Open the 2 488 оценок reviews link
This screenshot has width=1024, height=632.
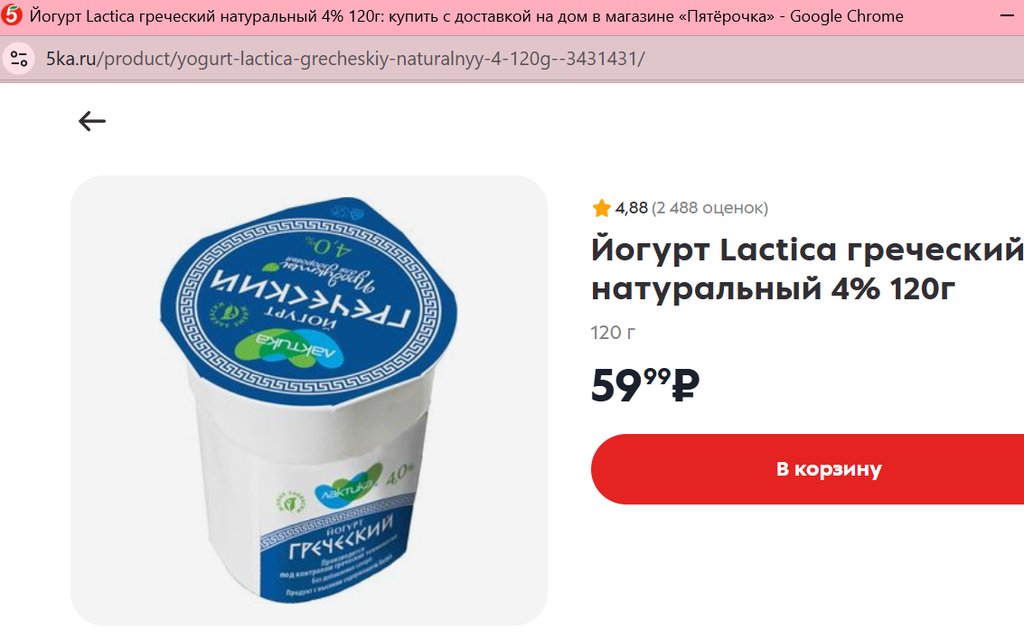[x=710, y=208]
